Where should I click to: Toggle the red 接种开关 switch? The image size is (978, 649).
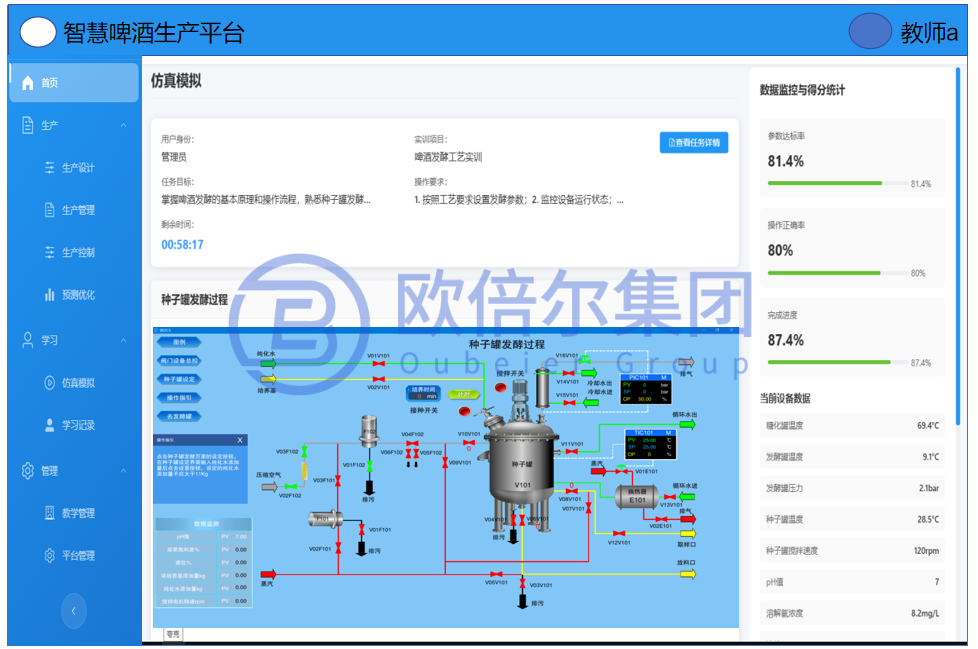coord(463,411)
